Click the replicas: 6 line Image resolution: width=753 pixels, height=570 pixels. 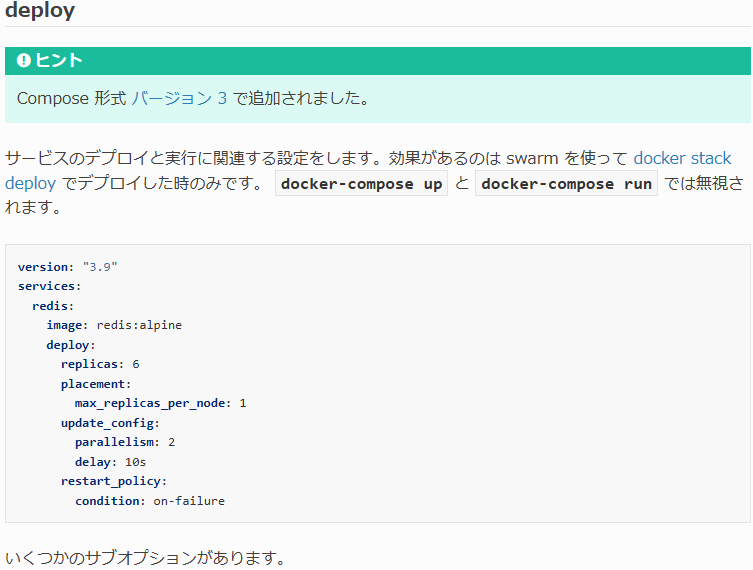pyautogui.click(x=100, y=364)
